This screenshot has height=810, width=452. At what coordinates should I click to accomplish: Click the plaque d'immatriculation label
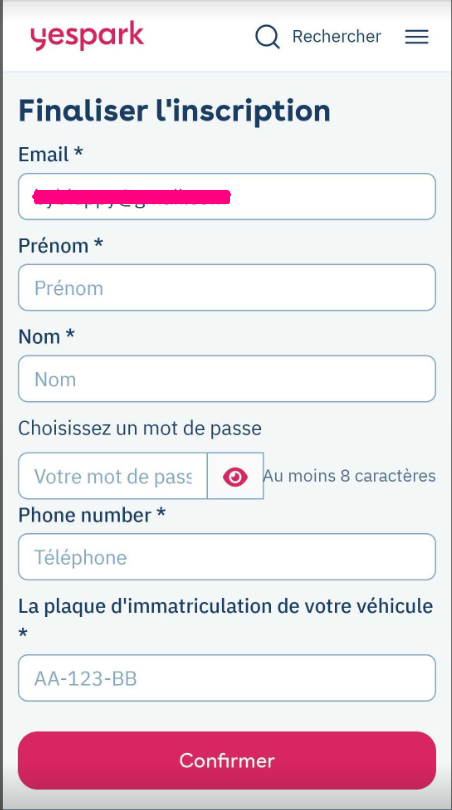point(226,619)
